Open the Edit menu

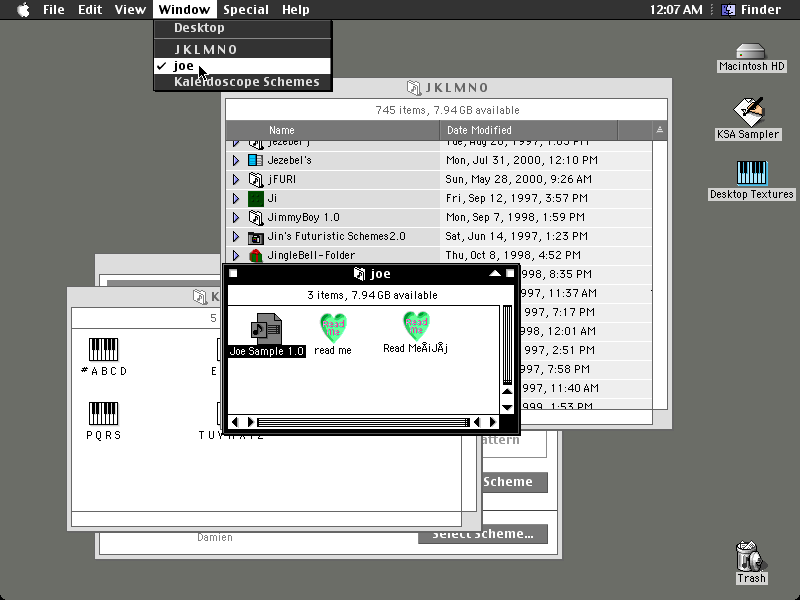[x=90, y=10]
